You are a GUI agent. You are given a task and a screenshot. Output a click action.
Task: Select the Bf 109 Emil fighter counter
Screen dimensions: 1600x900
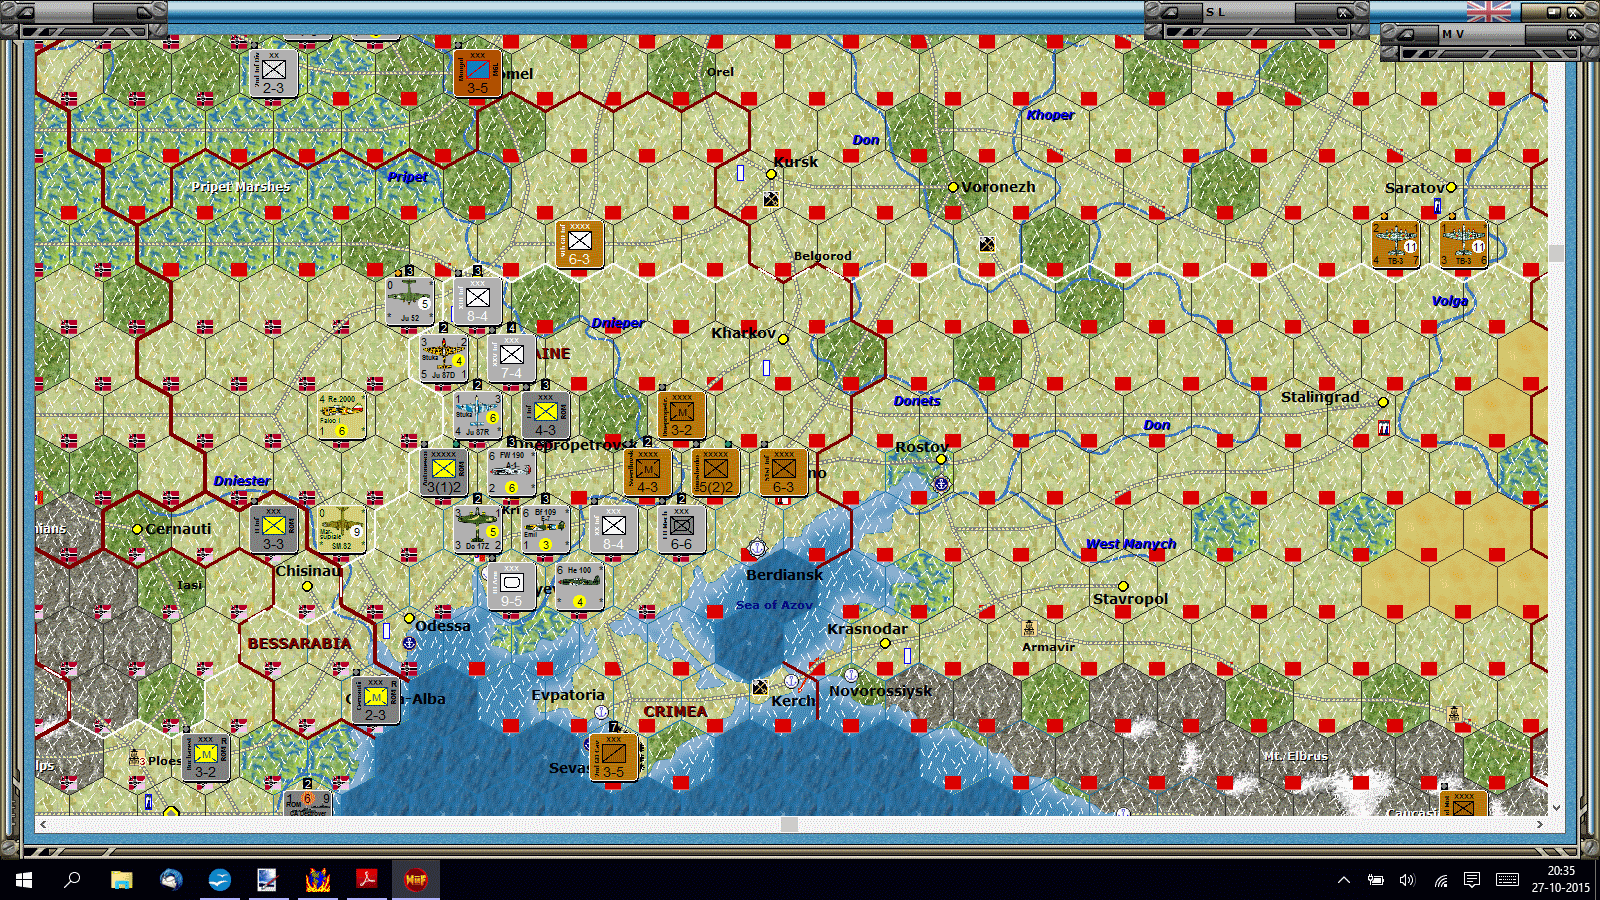[x=545, y=529]
